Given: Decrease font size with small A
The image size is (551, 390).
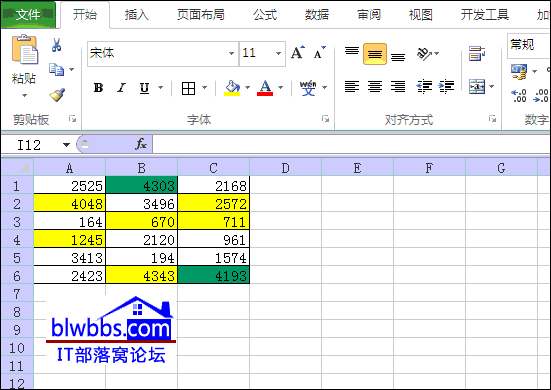Looking at the screenshot, I should click(x=319, y=53).
